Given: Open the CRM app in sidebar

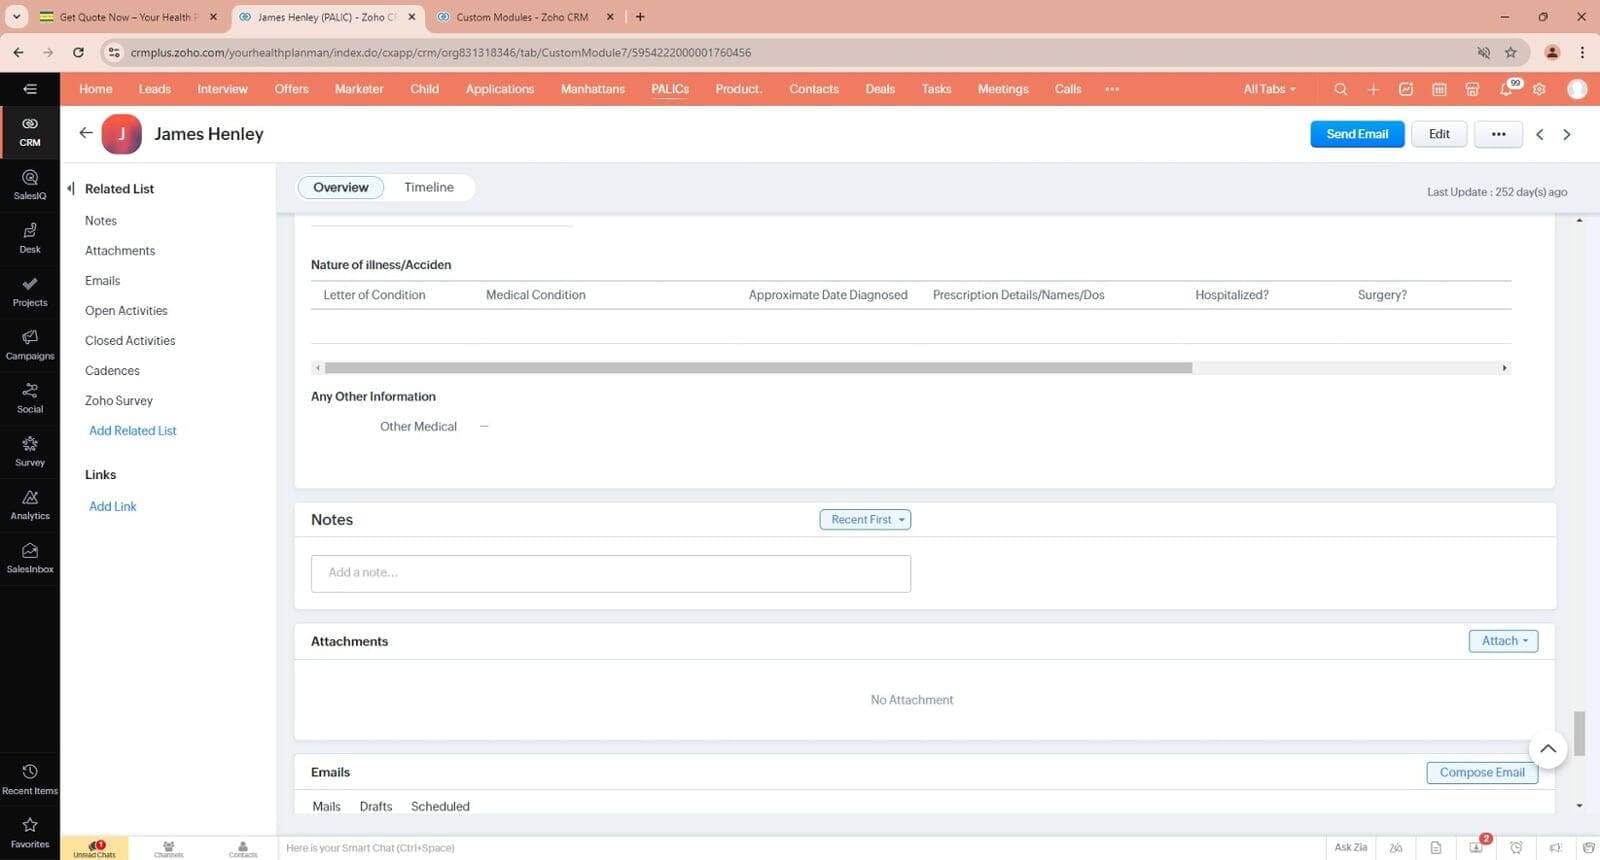Looking at the screenshot, I should [30, 132].
